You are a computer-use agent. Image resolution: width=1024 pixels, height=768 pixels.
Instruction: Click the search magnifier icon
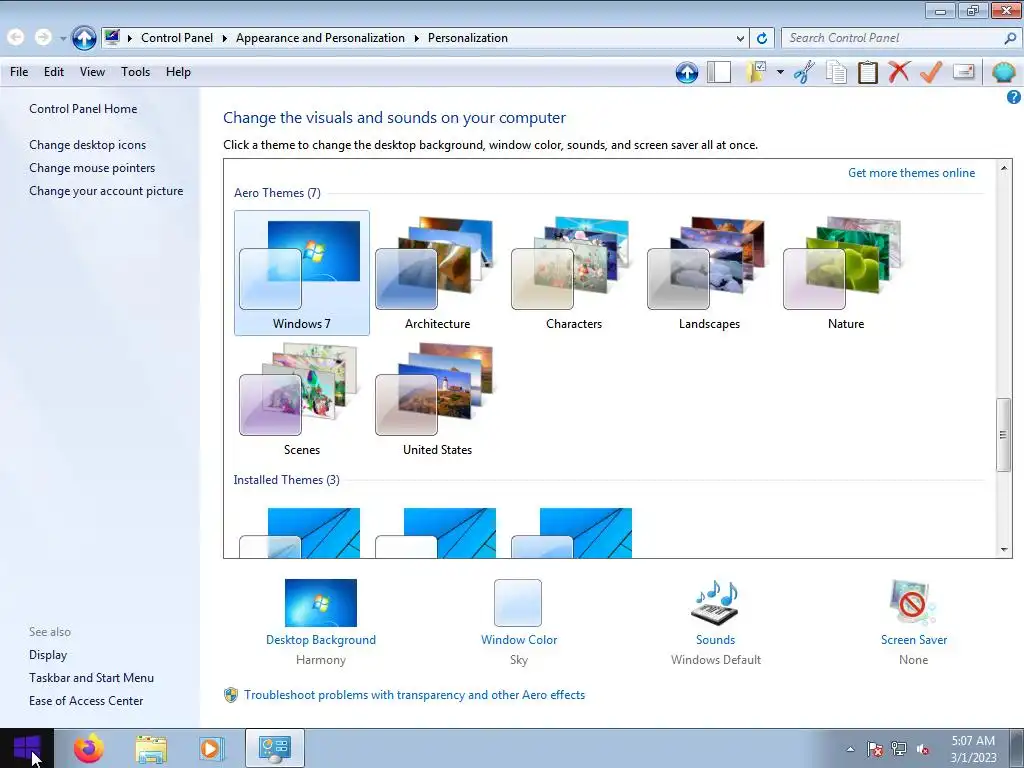(1010, 39)
